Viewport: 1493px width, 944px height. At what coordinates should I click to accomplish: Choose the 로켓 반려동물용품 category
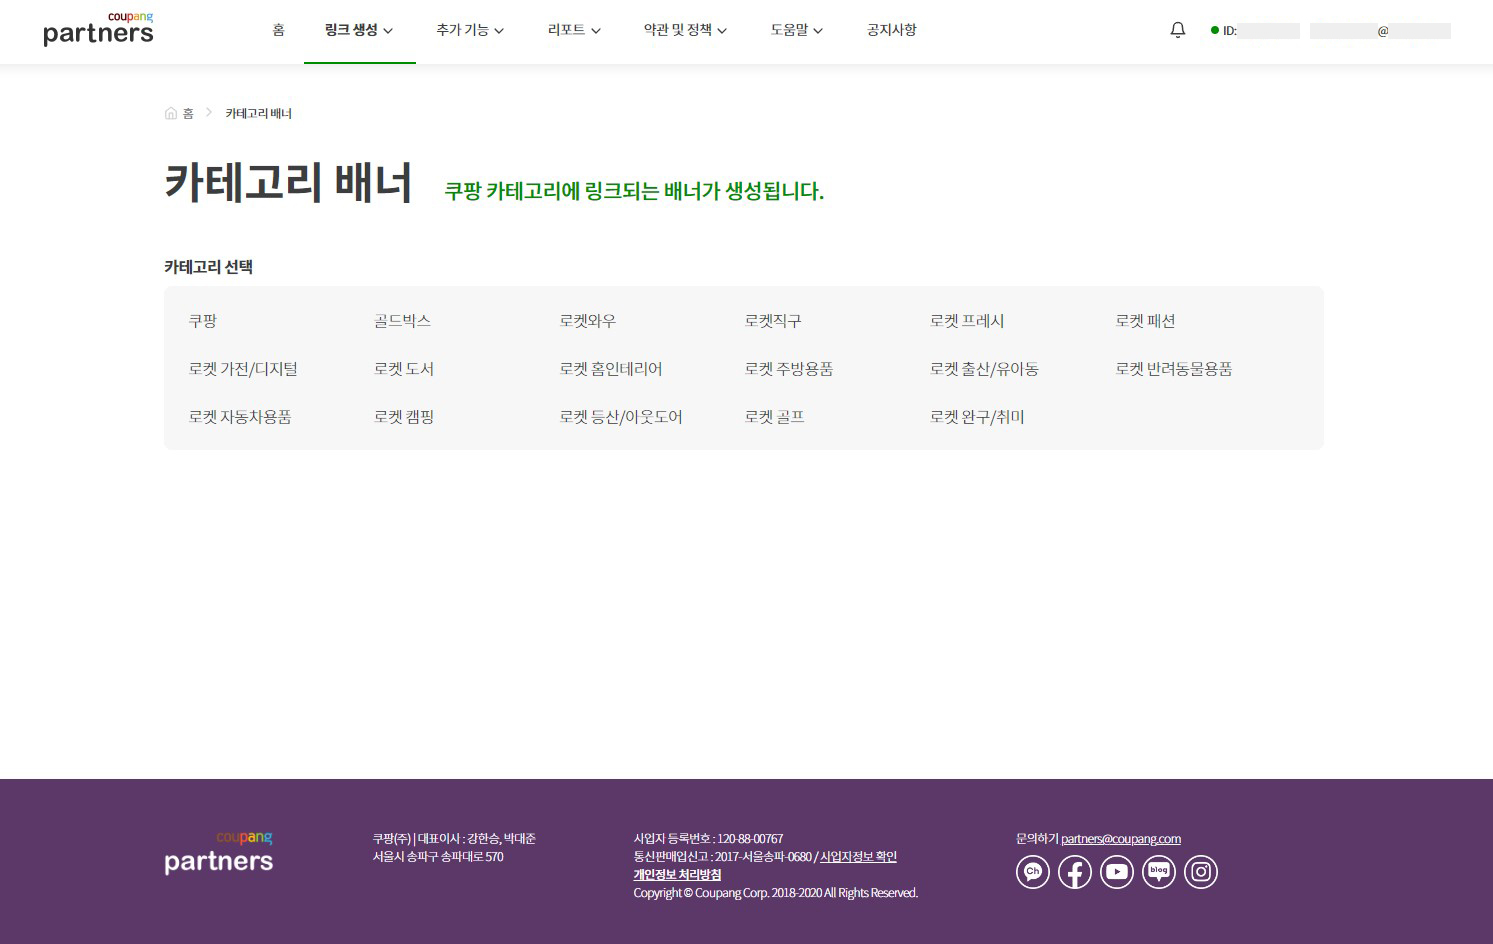click(1174, 369)
